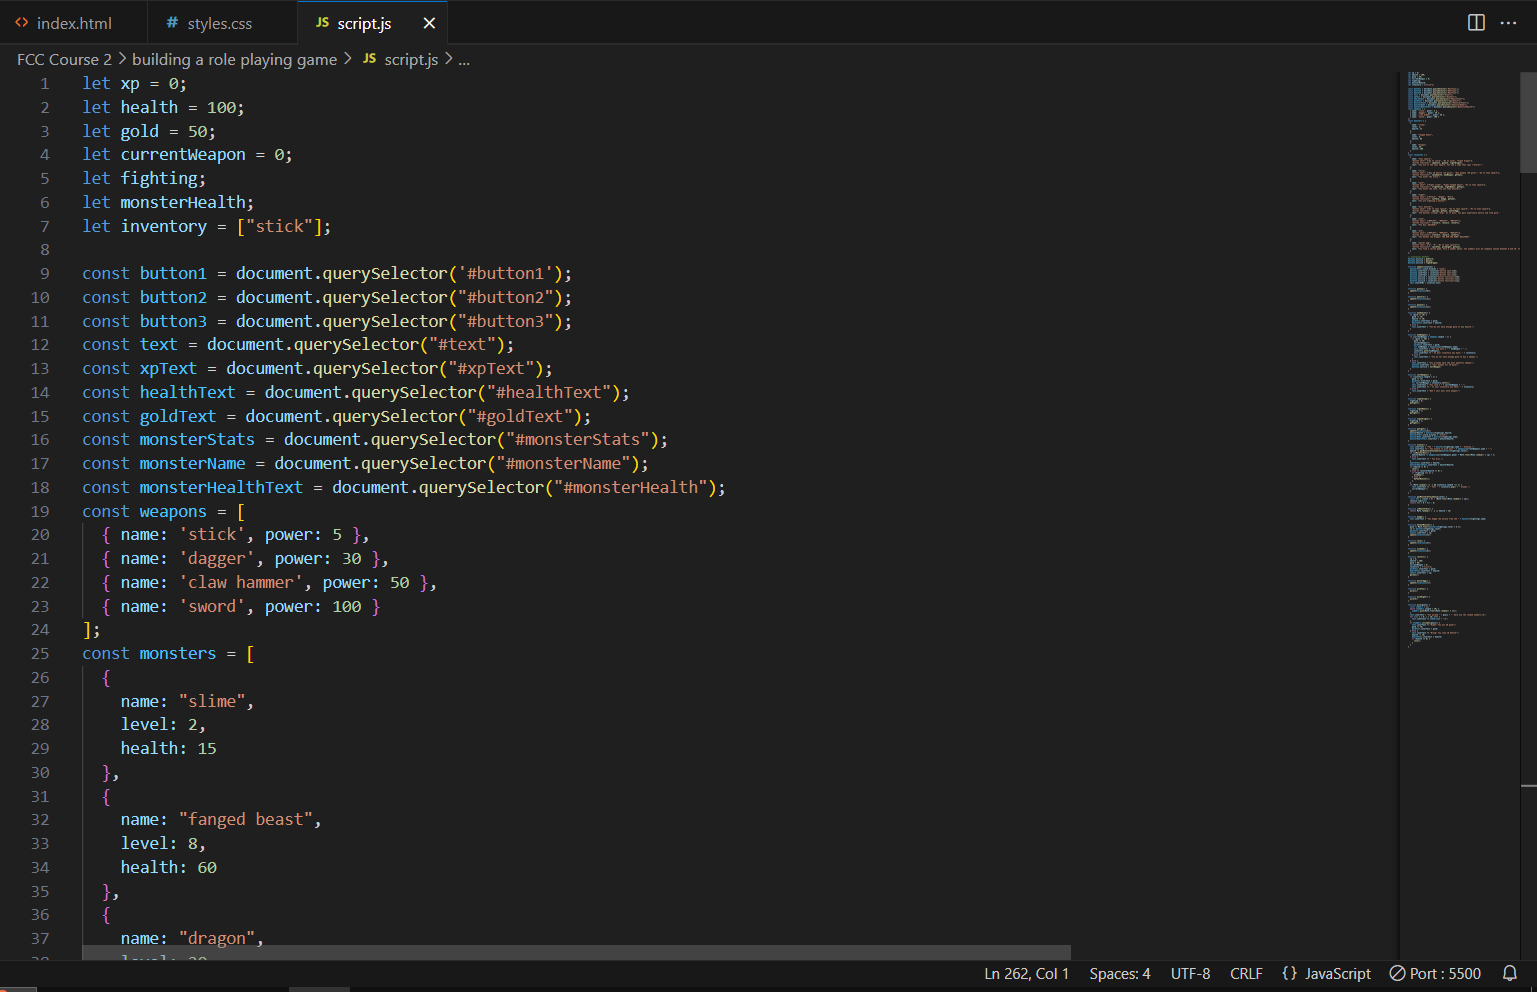Viewport: 1537px width, 992px height.
Task: Switch to the index.html tab
Action: (x=74, y=23)
